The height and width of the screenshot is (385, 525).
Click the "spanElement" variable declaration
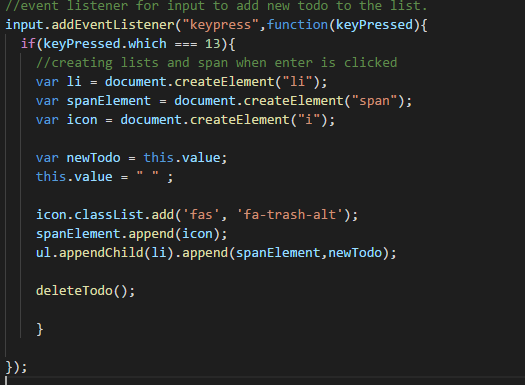click(x=108, y=101)
